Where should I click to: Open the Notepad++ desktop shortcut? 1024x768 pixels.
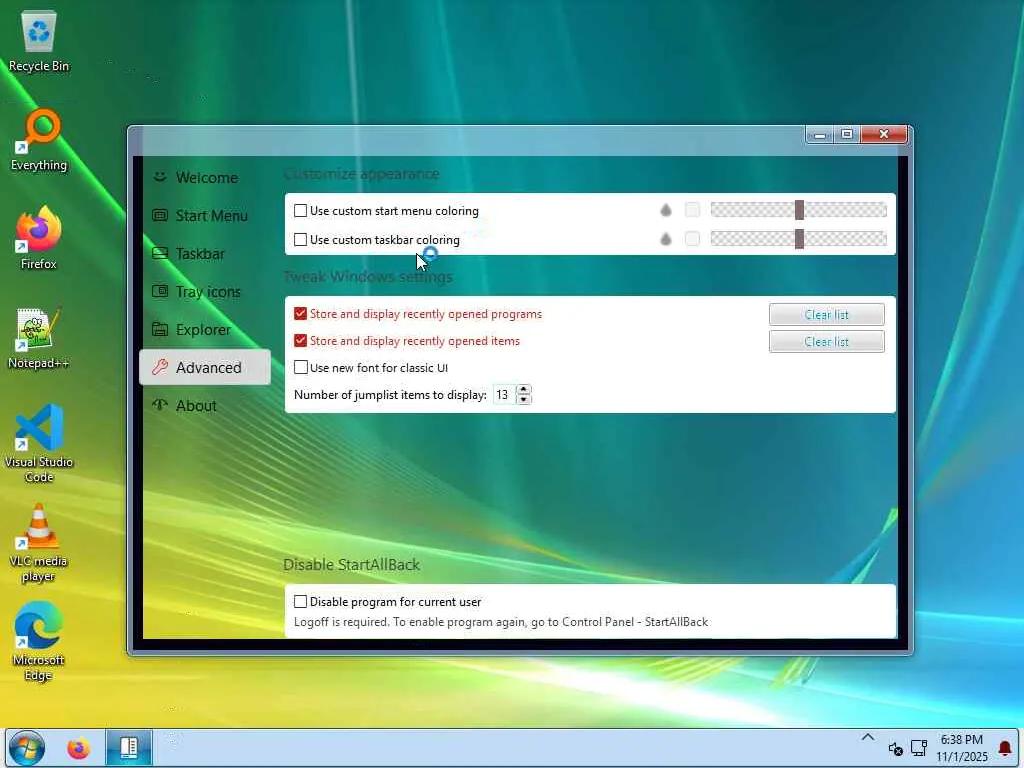point(39,338)
